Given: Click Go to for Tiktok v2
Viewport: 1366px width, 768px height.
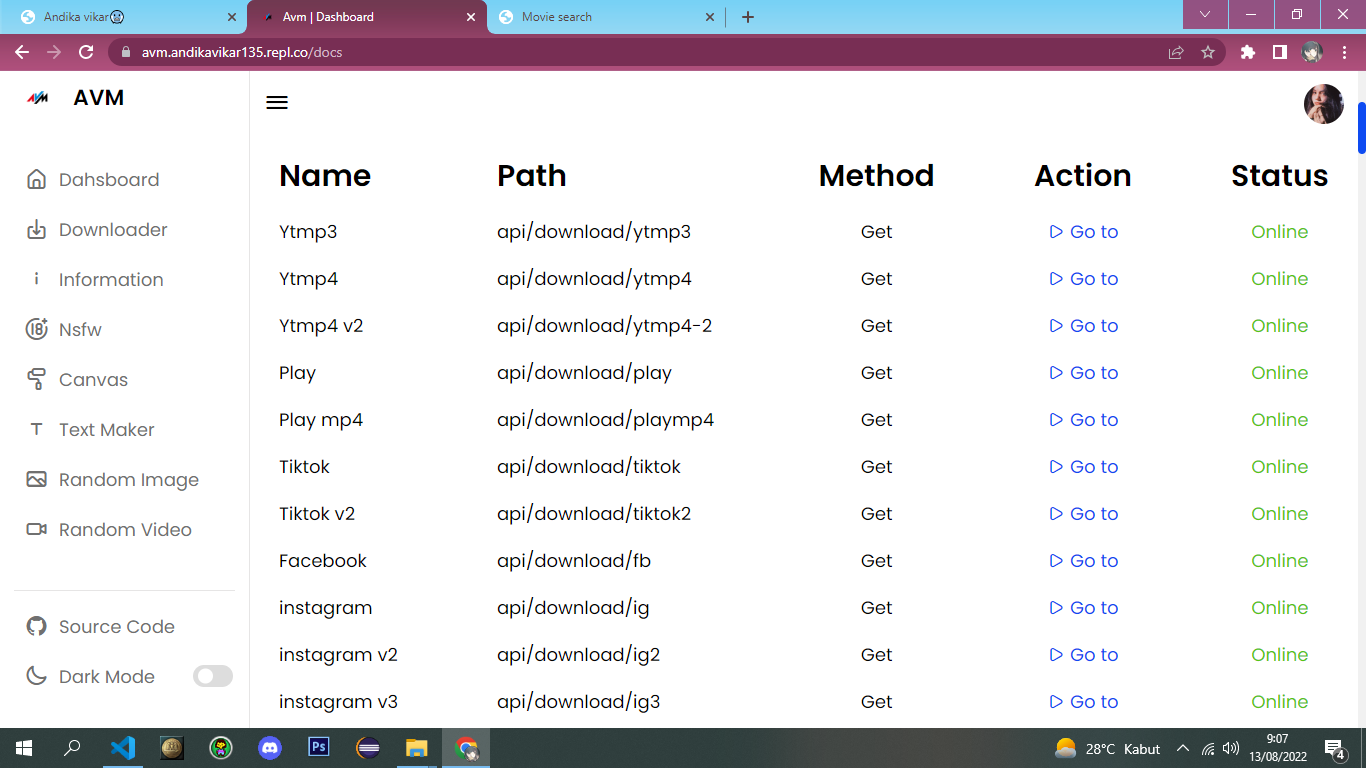Looking at the screenshot, I should 1084,514.
